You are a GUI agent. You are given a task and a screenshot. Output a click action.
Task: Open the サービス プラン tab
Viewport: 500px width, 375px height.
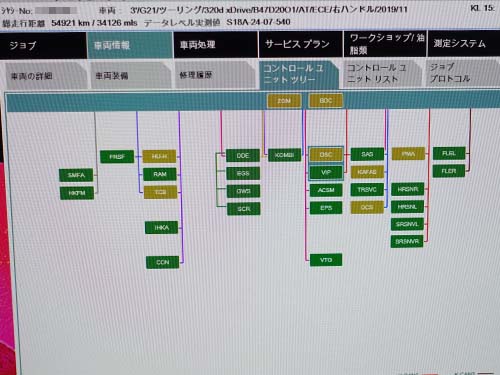(x=300, y=44)
